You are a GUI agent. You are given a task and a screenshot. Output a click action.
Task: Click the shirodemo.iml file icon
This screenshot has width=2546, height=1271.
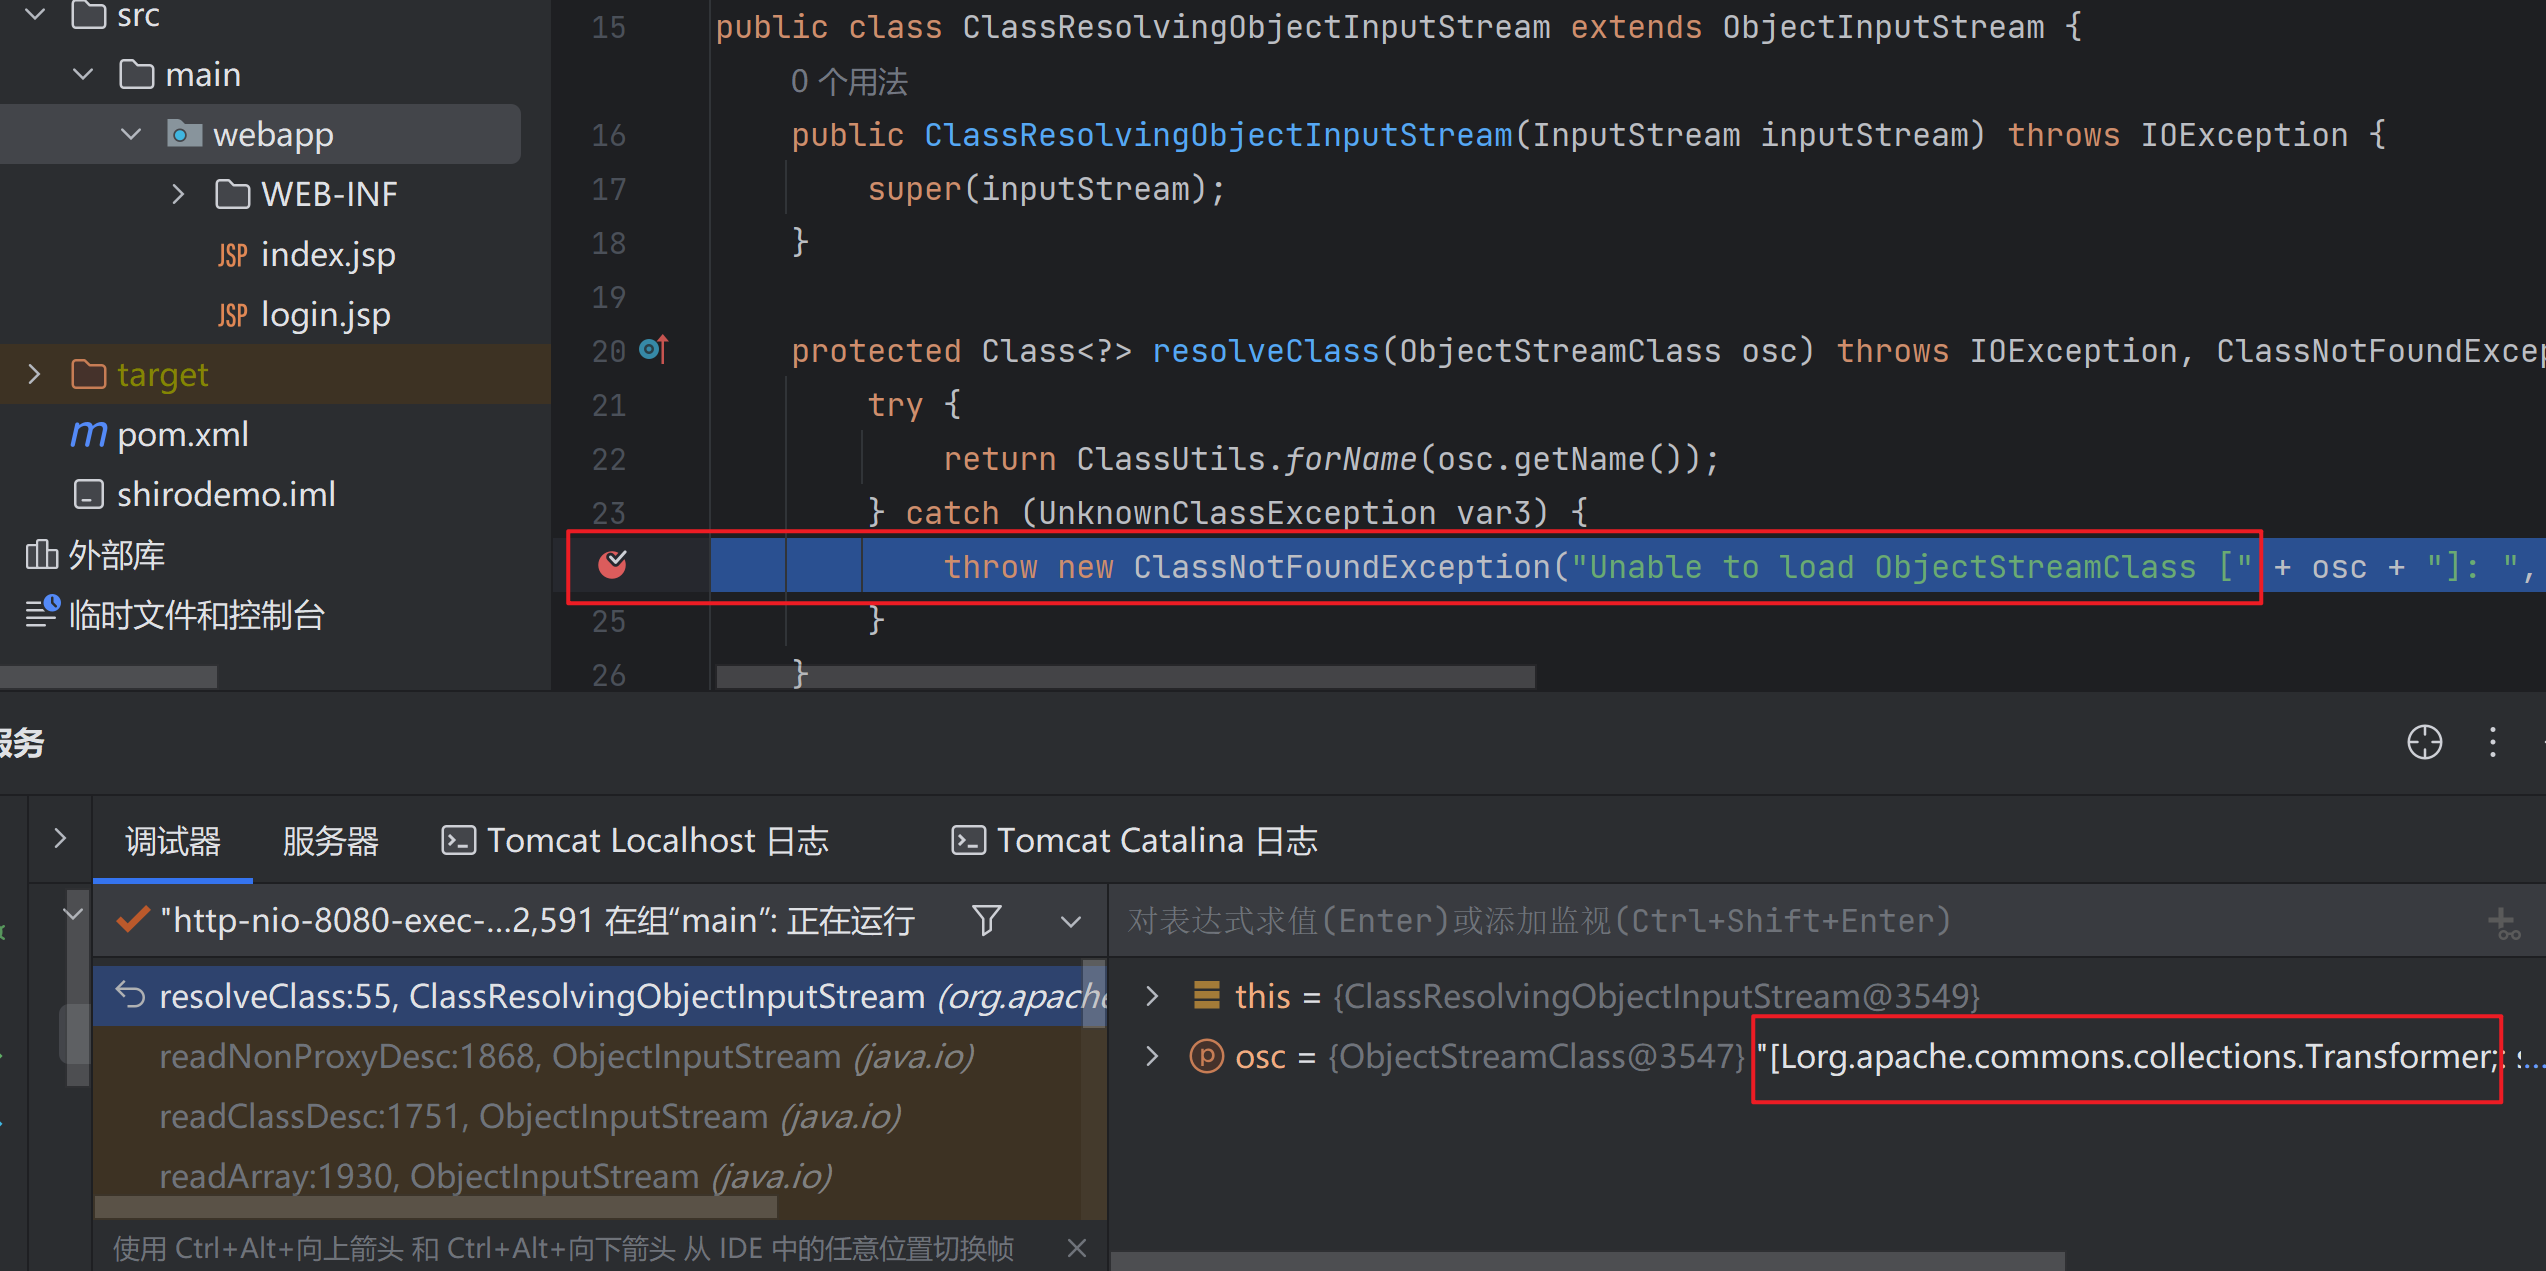point(89,494)
